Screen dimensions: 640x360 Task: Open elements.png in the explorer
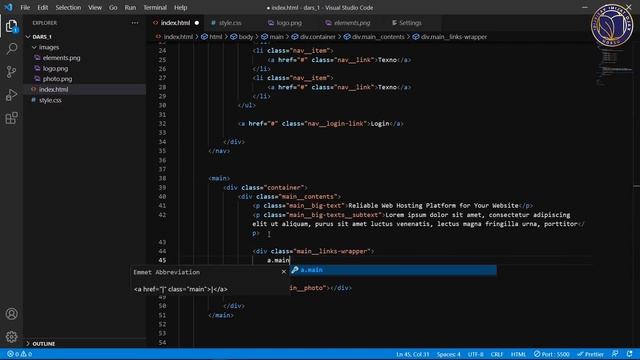pyautogui.click(x=61, y=58)
